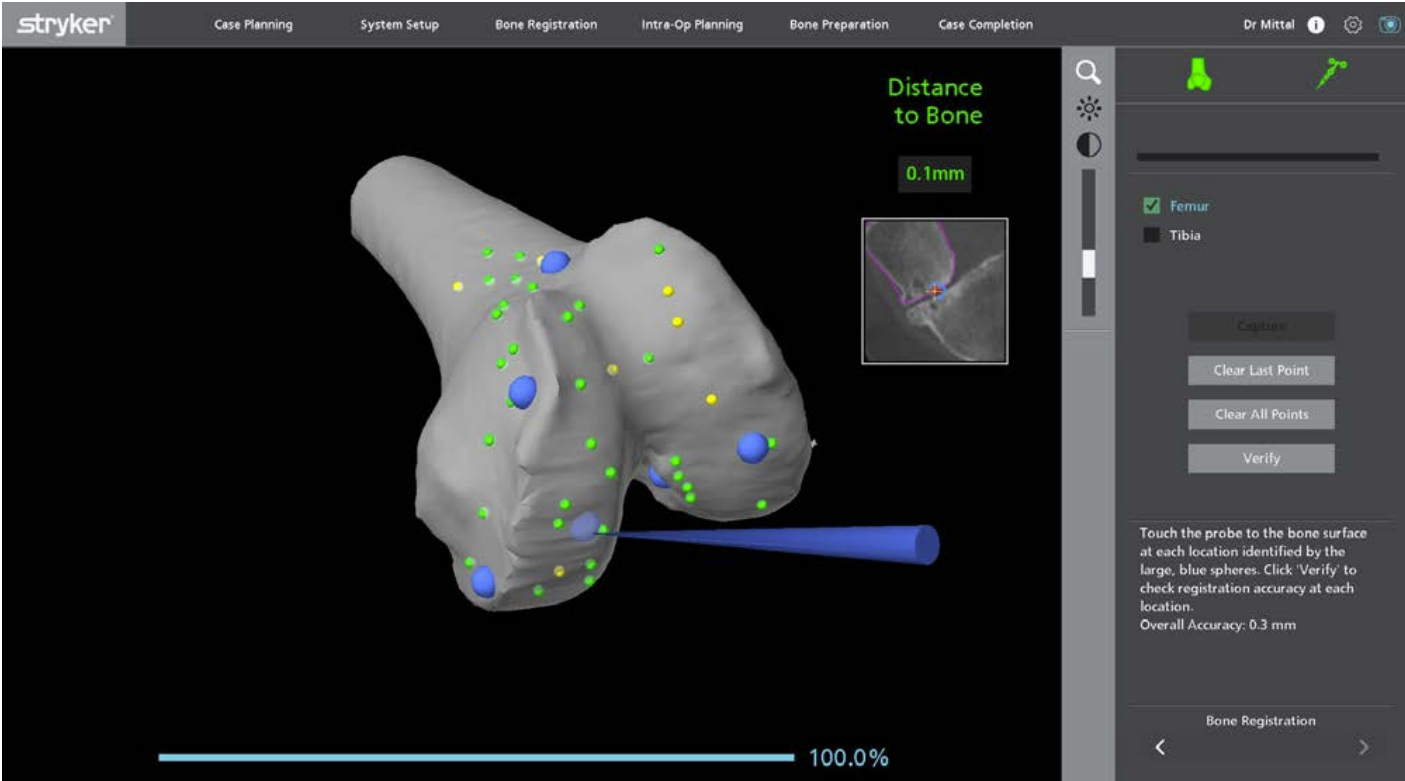Click the Stryker logo
Image resolution: width=1405 pixels, height=781 pixels.
pyautogui.click(x=64, y=24)
